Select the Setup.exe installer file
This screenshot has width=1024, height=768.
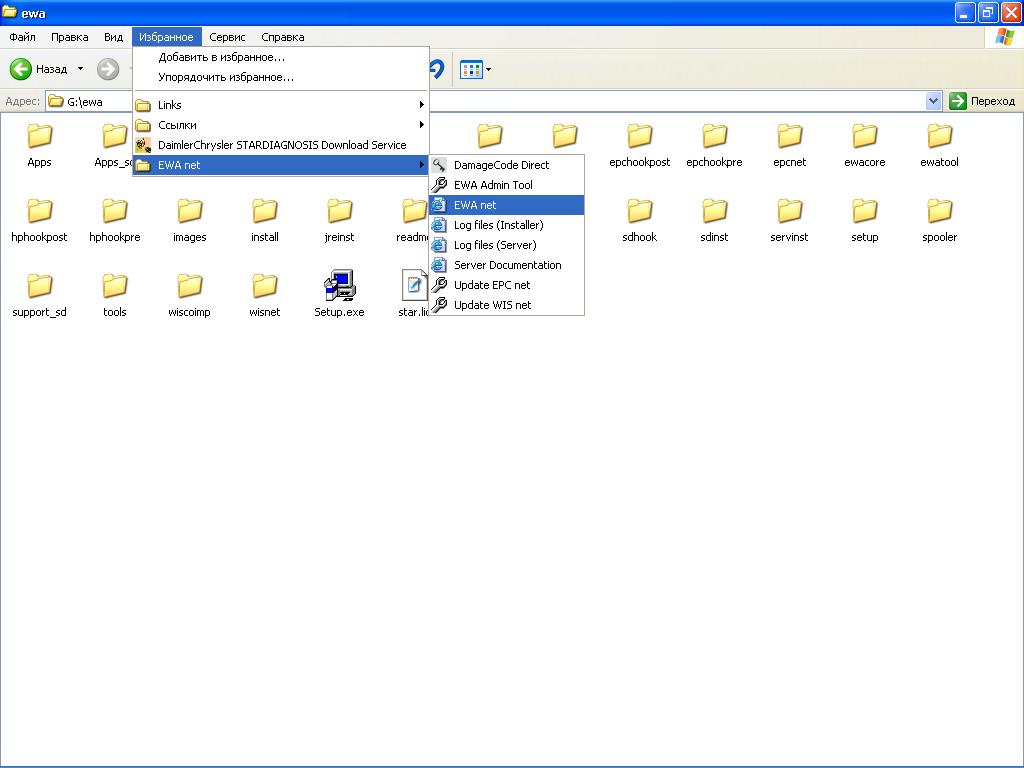pos(340,295)
